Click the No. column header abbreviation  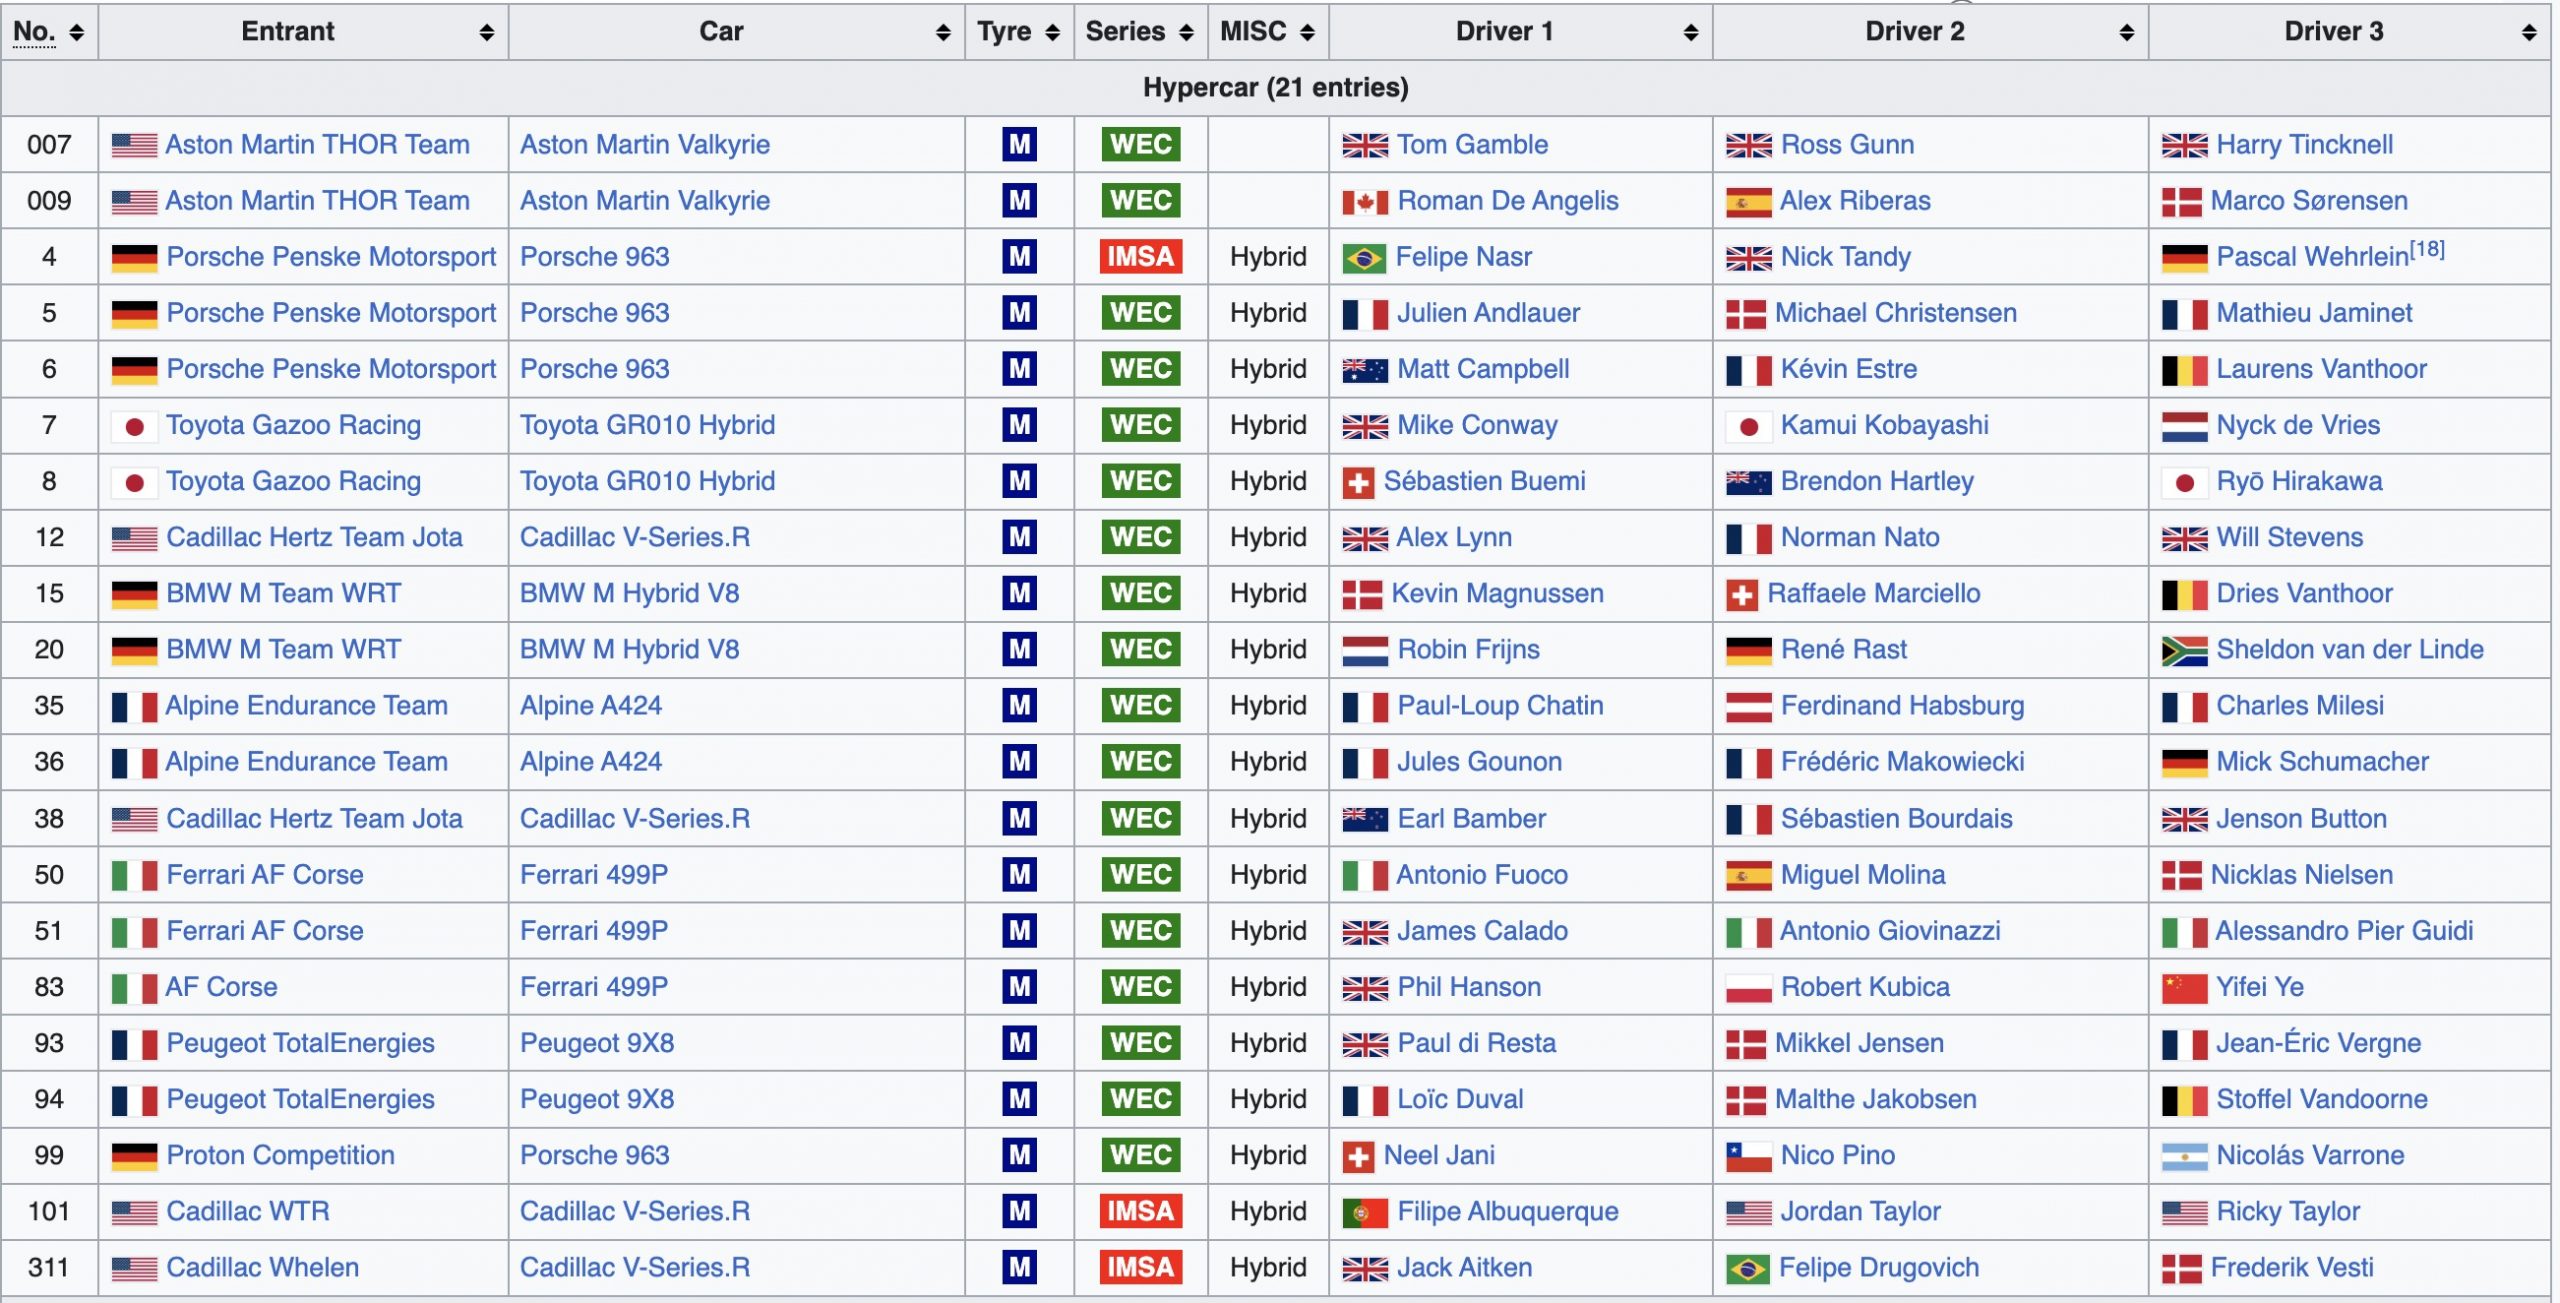[x=34, y=32]
